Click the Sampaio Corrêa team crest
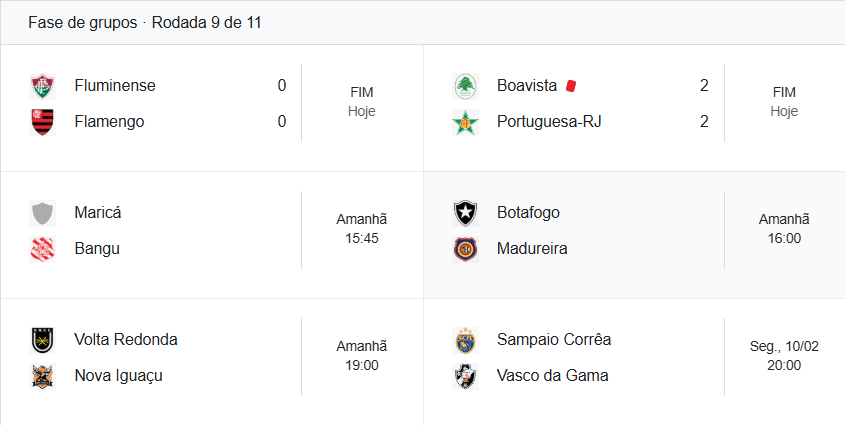845x425 pixels. (x=465, y=340)
